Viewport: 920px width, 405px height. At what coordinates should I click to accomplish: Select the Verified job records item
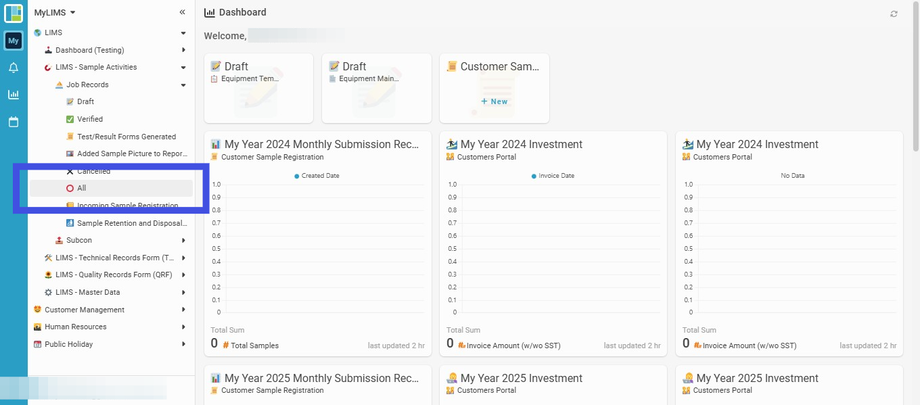click(x=90, y=119)
